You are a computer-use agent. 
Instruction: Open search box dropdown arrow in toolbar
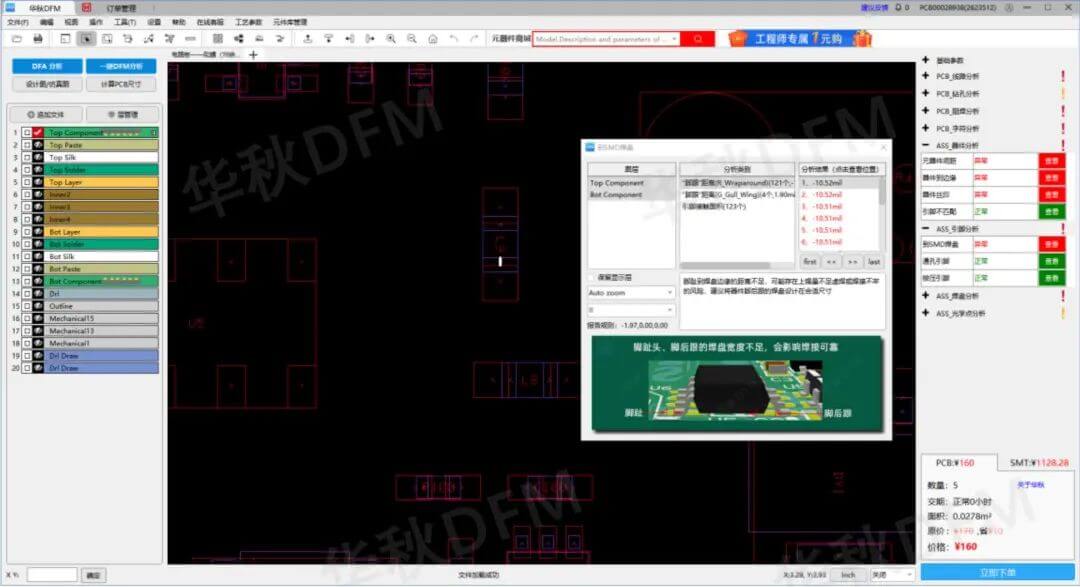(x=674, y=39)
